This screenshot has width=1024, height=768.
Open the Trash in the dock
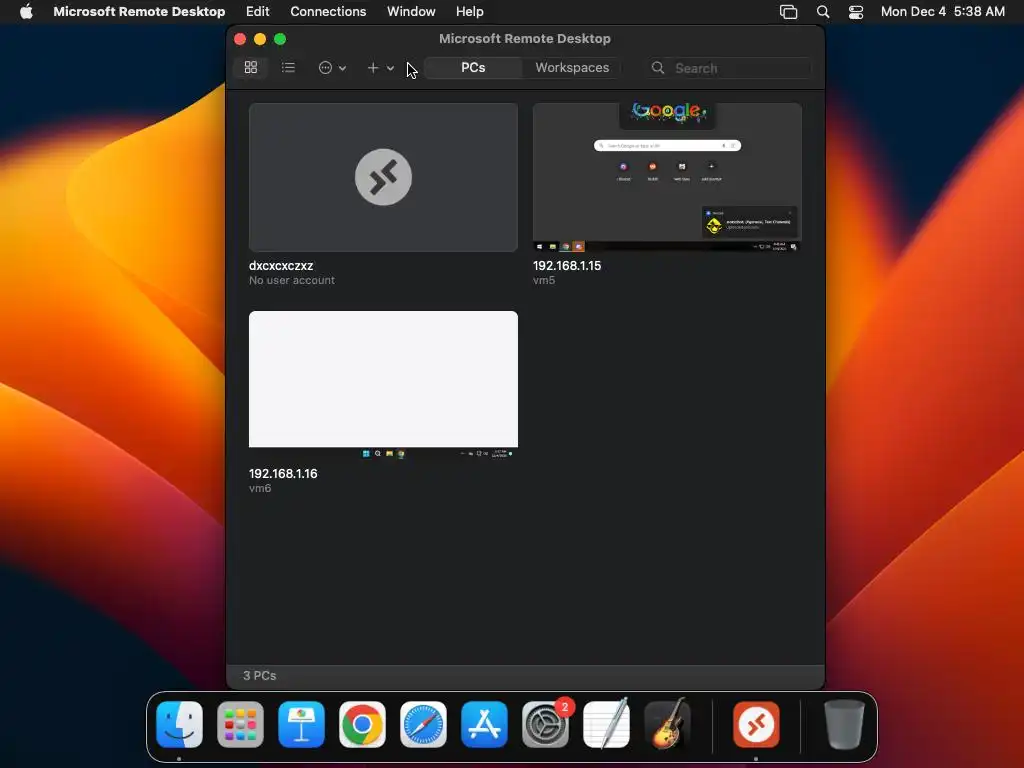(x=844, y=724)
